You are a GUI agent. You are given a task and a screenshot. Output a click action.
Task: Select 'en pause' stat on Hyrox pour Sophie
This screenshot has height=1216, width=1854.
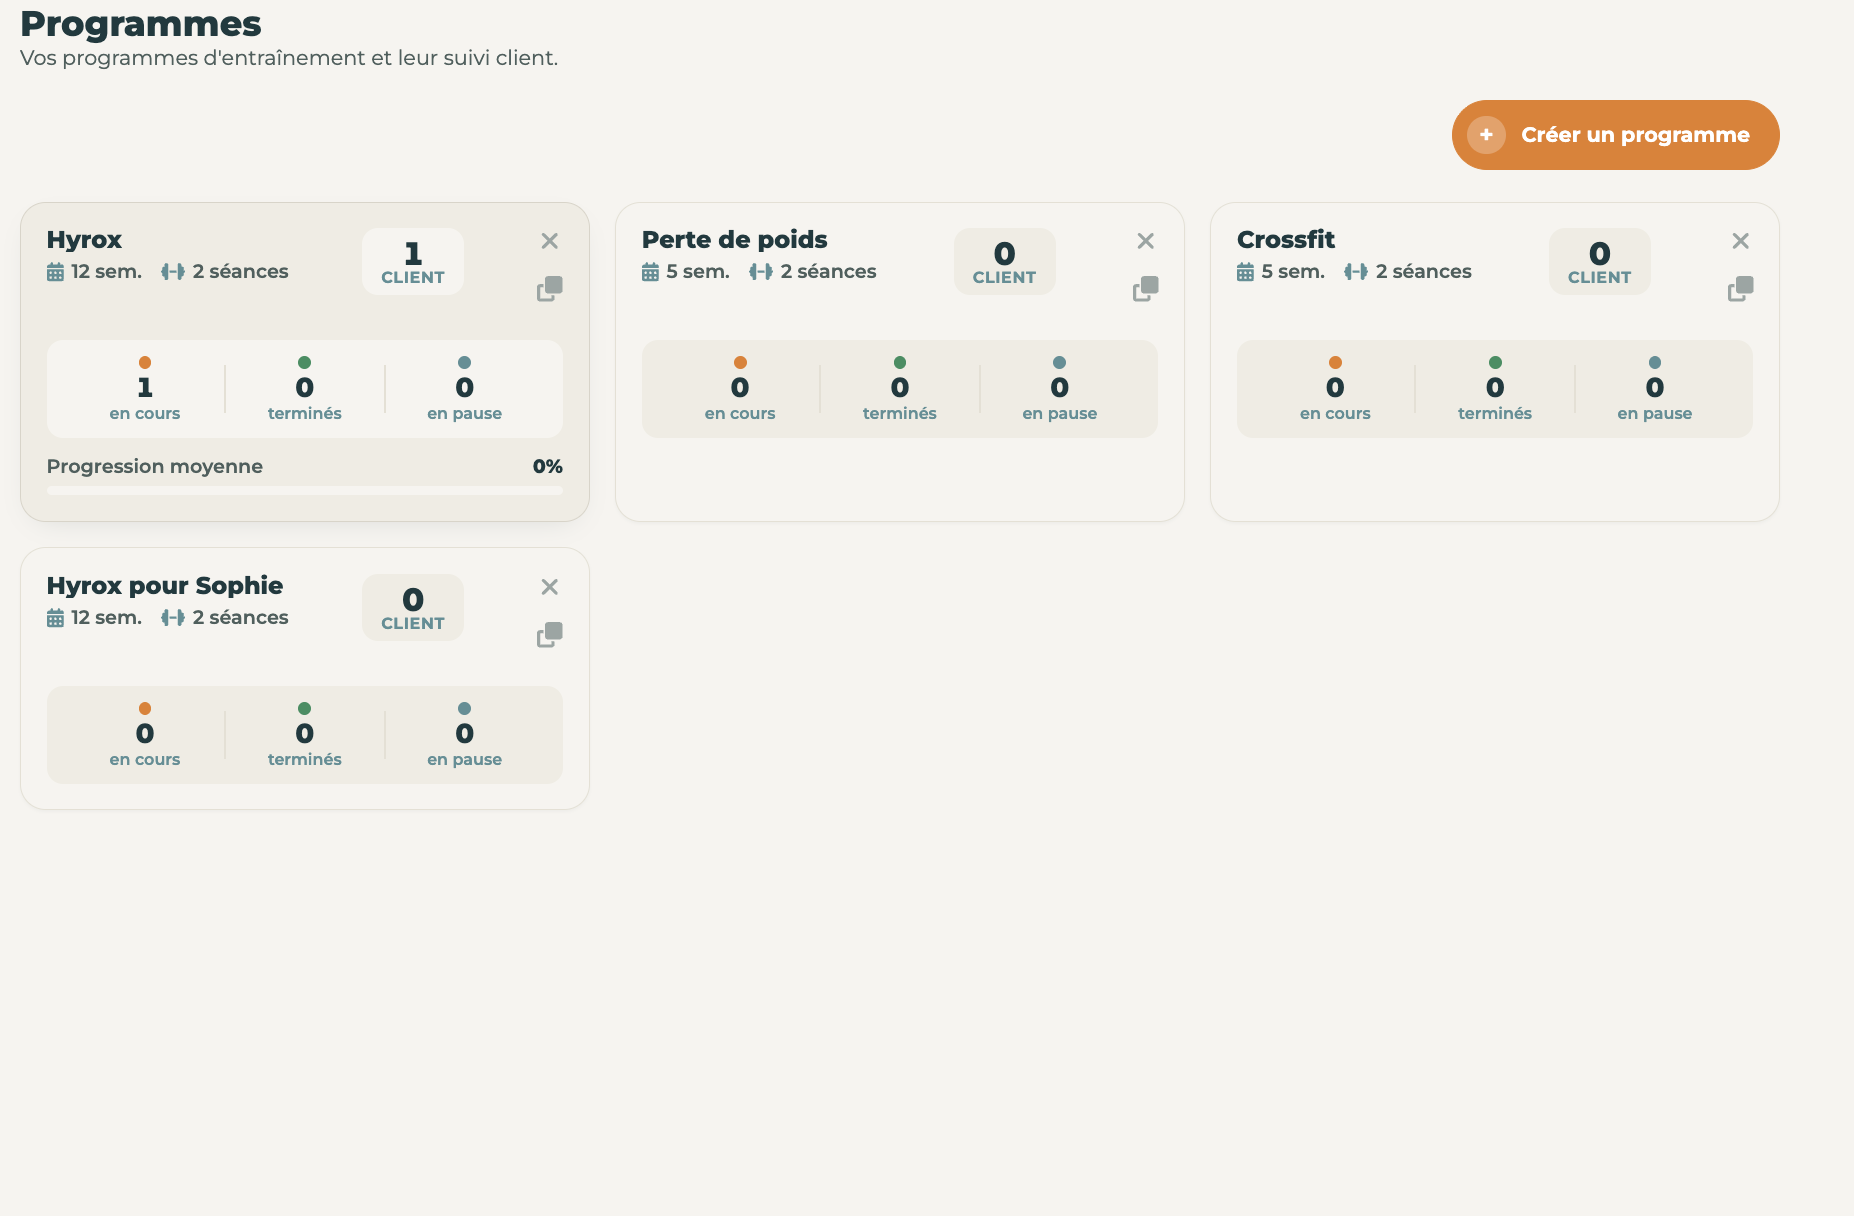tap(465, 735)
